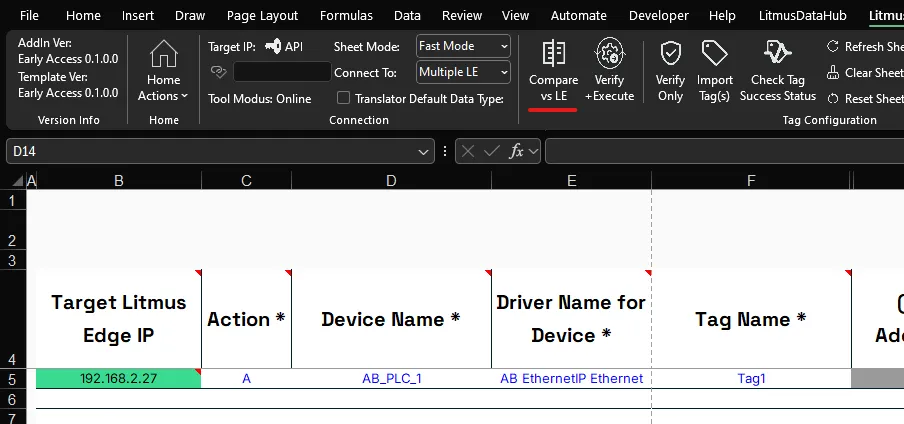Open Home Actions menu

[x=164, y=72]
